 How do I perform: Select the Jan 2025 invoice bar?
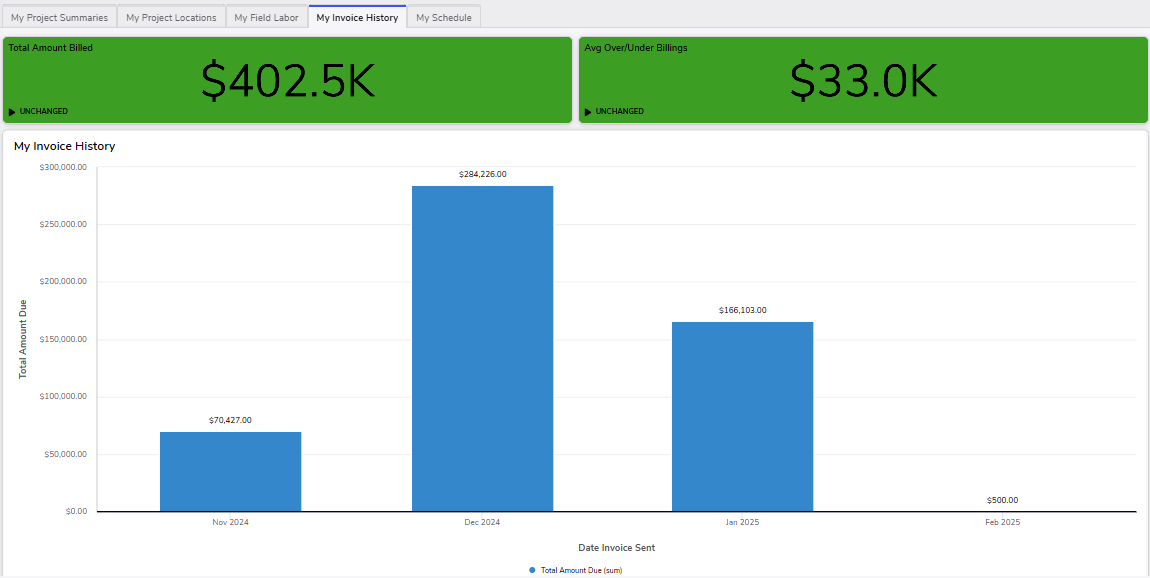pos(742,415)
